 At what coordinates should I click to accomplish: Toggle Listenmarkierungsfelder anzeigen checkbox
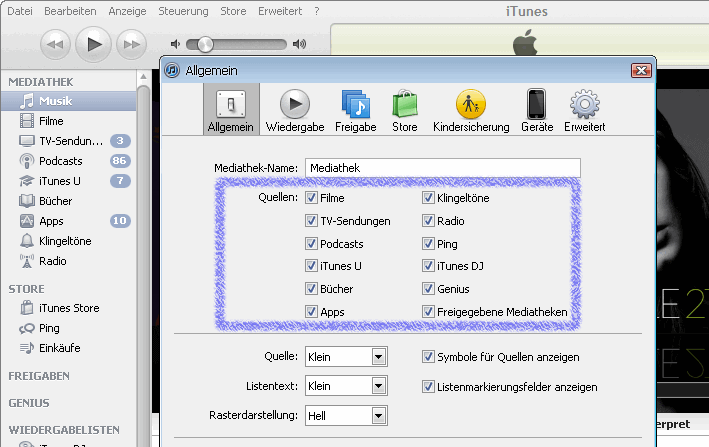point(428,386)
